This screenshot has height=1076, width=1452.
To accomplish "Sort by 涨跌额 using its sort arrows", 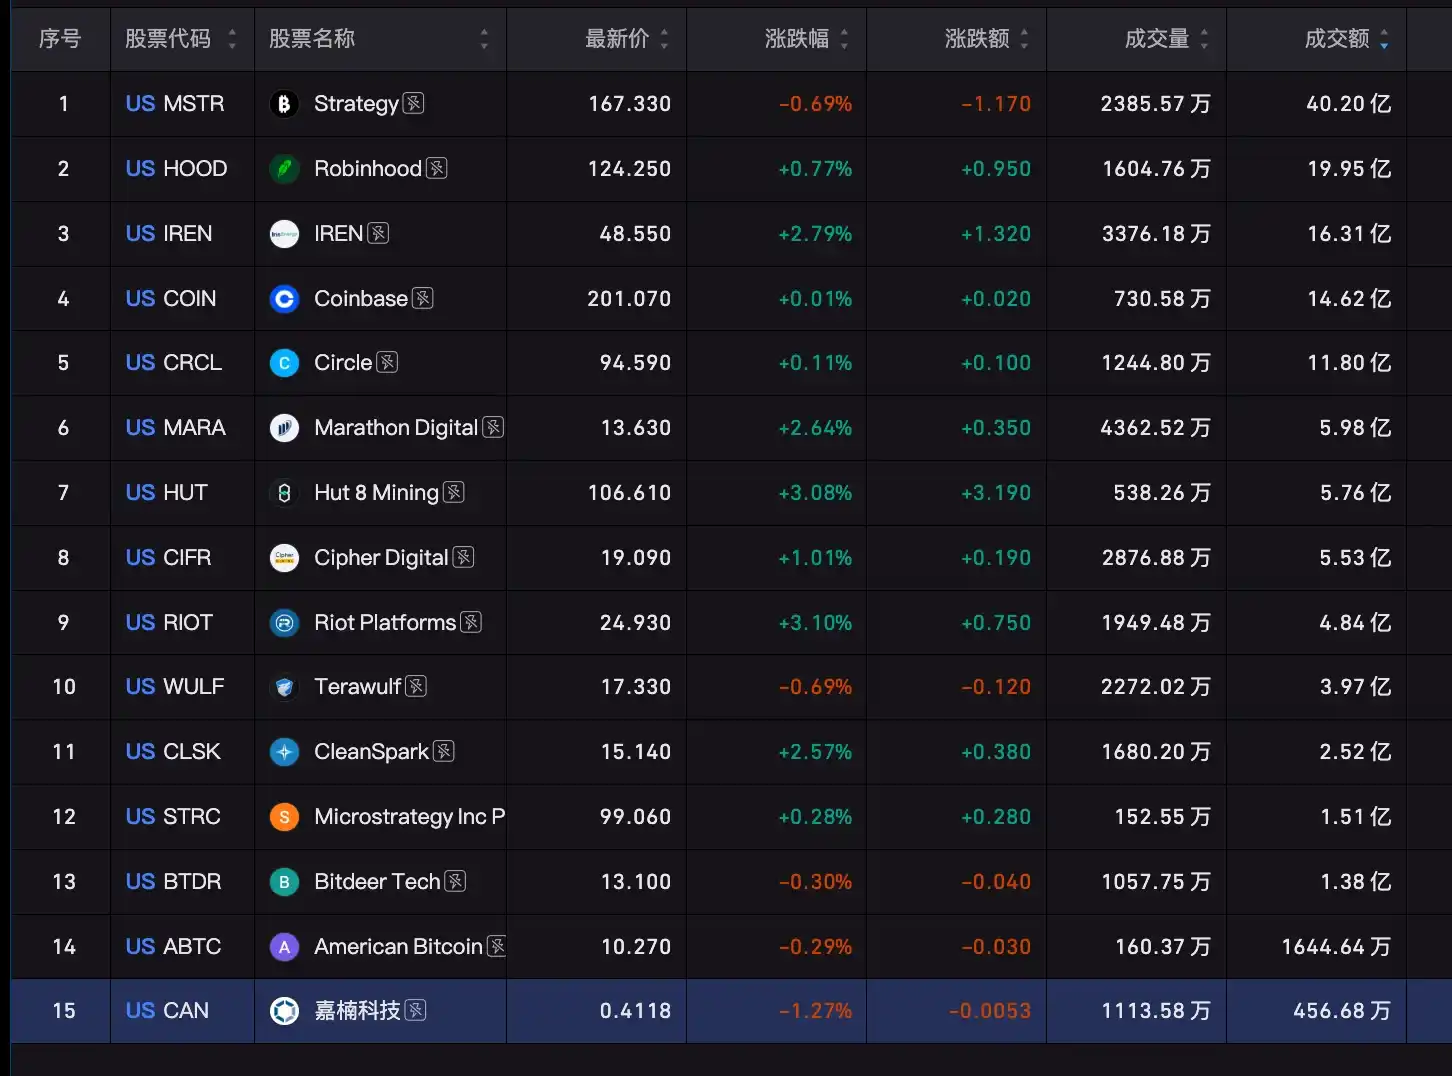I will click(x=1024, y=39).
